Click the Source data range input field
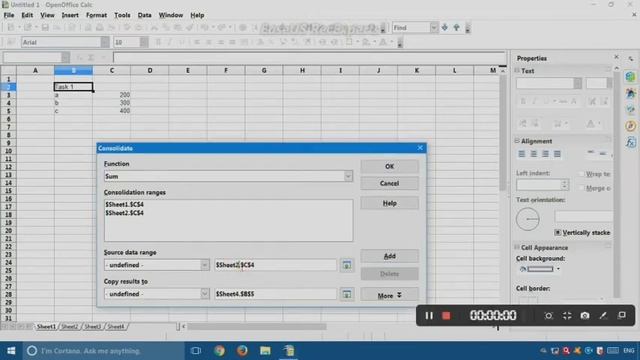640x360 pixels. click(x=276, y=265)
